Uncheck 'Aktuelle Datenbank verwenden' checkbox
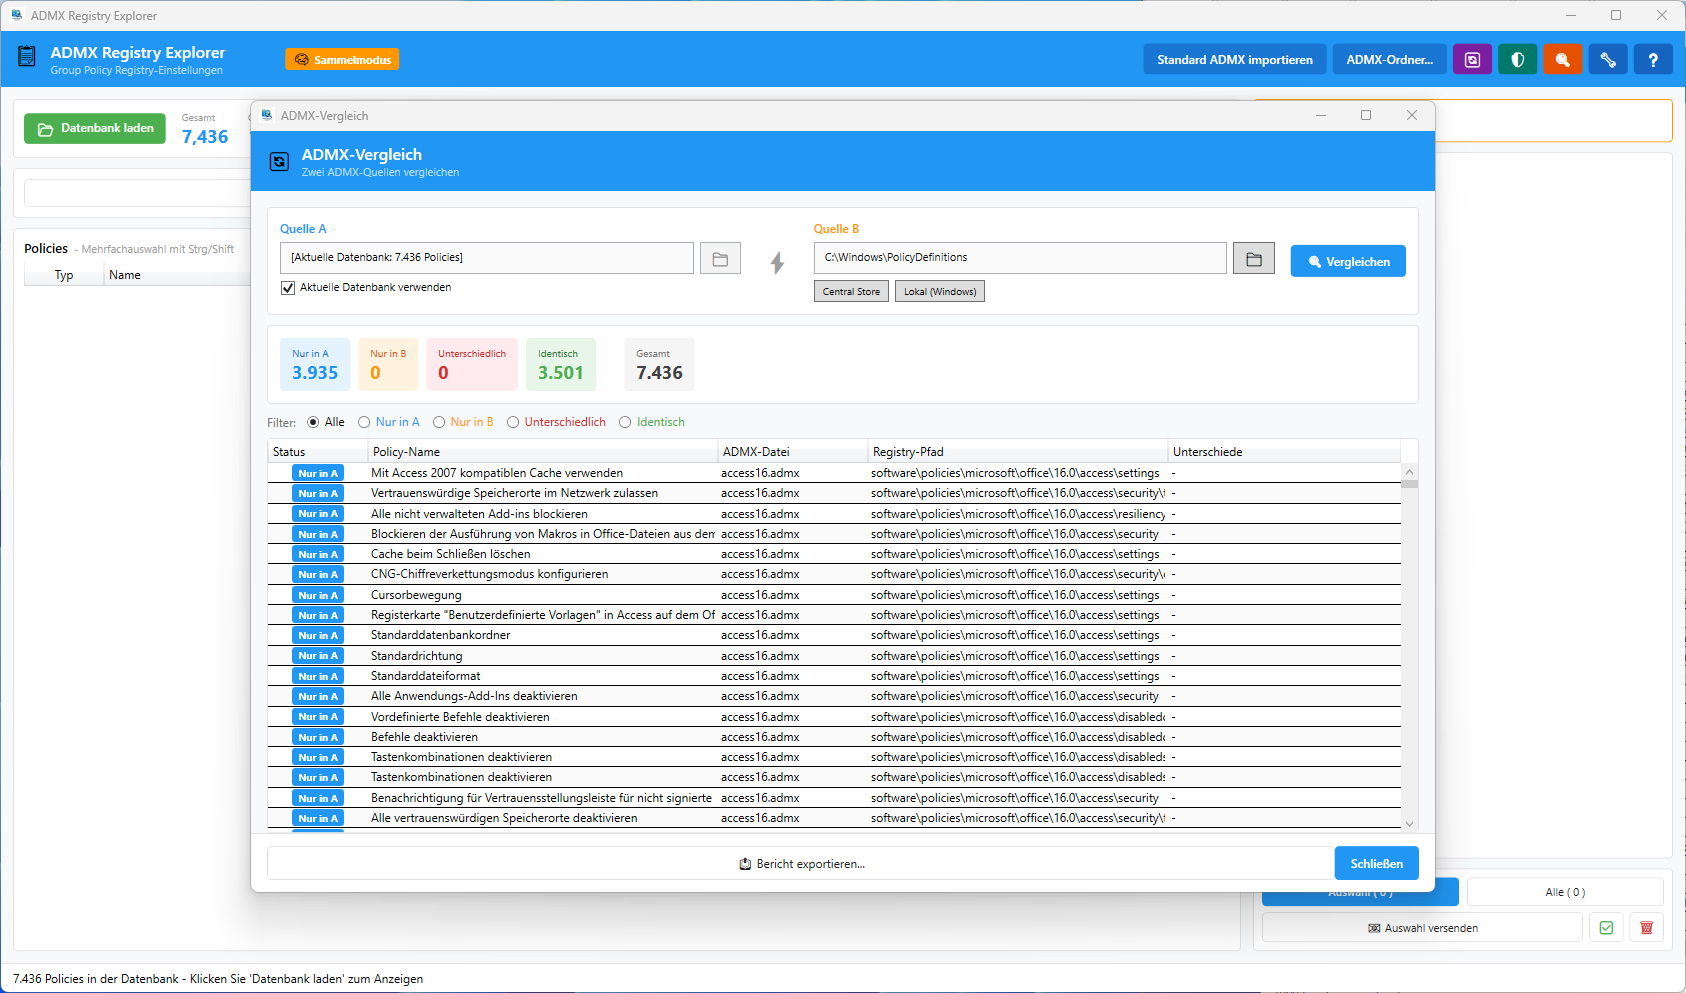The image size is (1686, 993). coord(289,288)
